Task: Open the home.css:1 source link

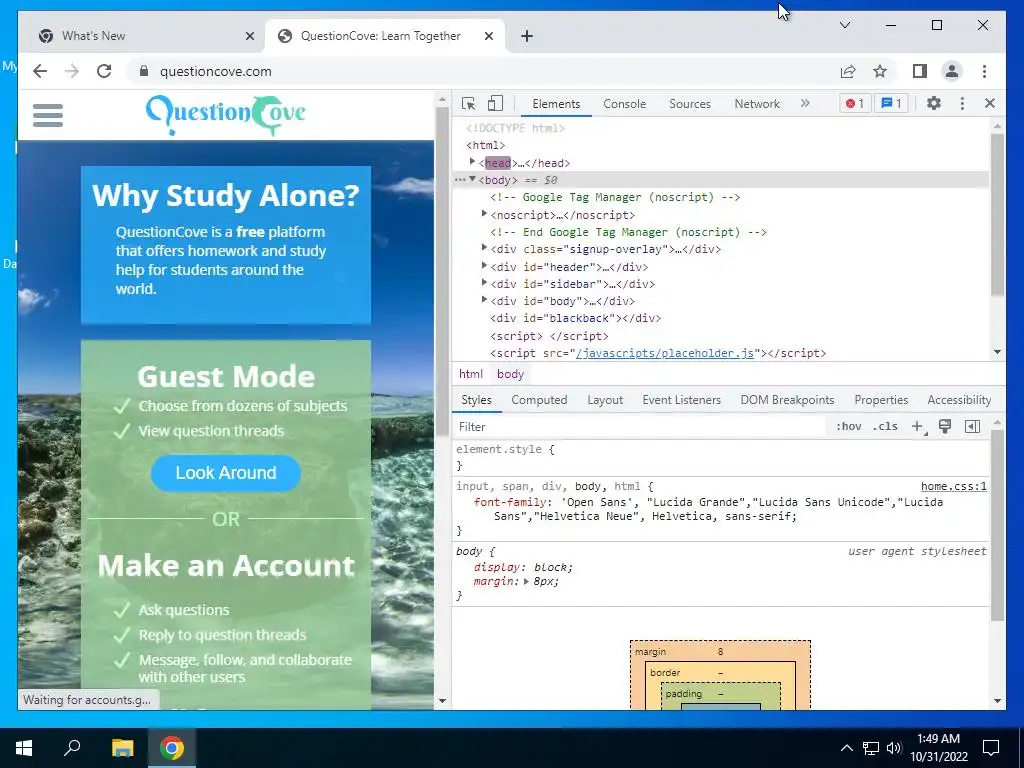Action: click(953, 487)
